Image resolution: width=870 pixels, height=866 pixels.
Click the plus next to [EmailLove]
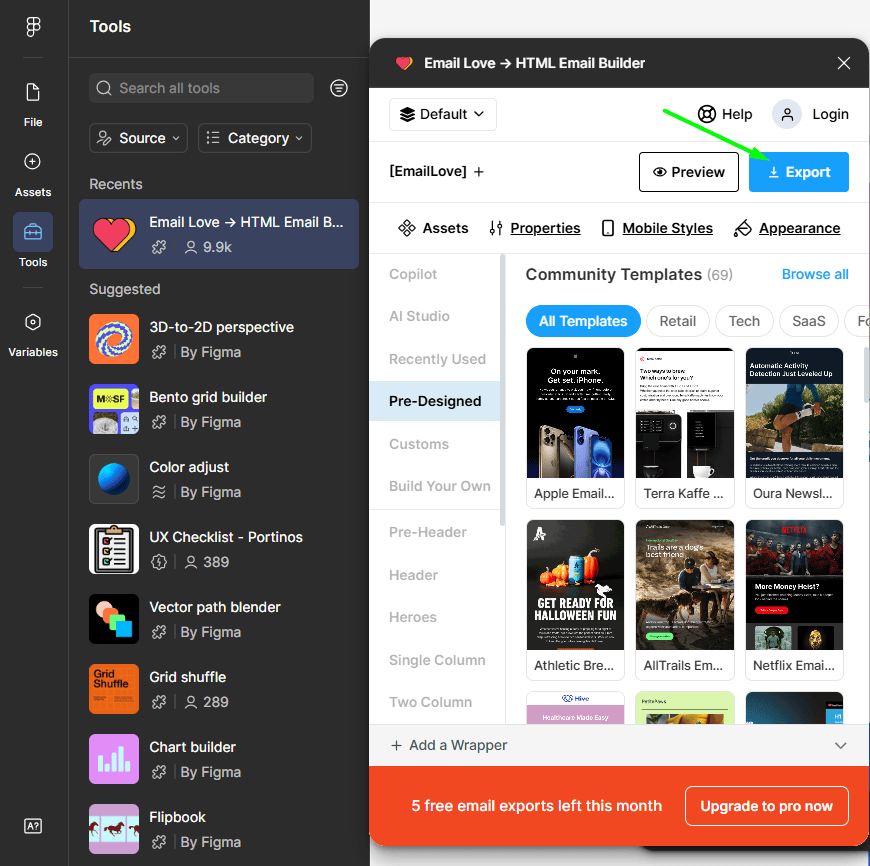[x=479, y=172]
